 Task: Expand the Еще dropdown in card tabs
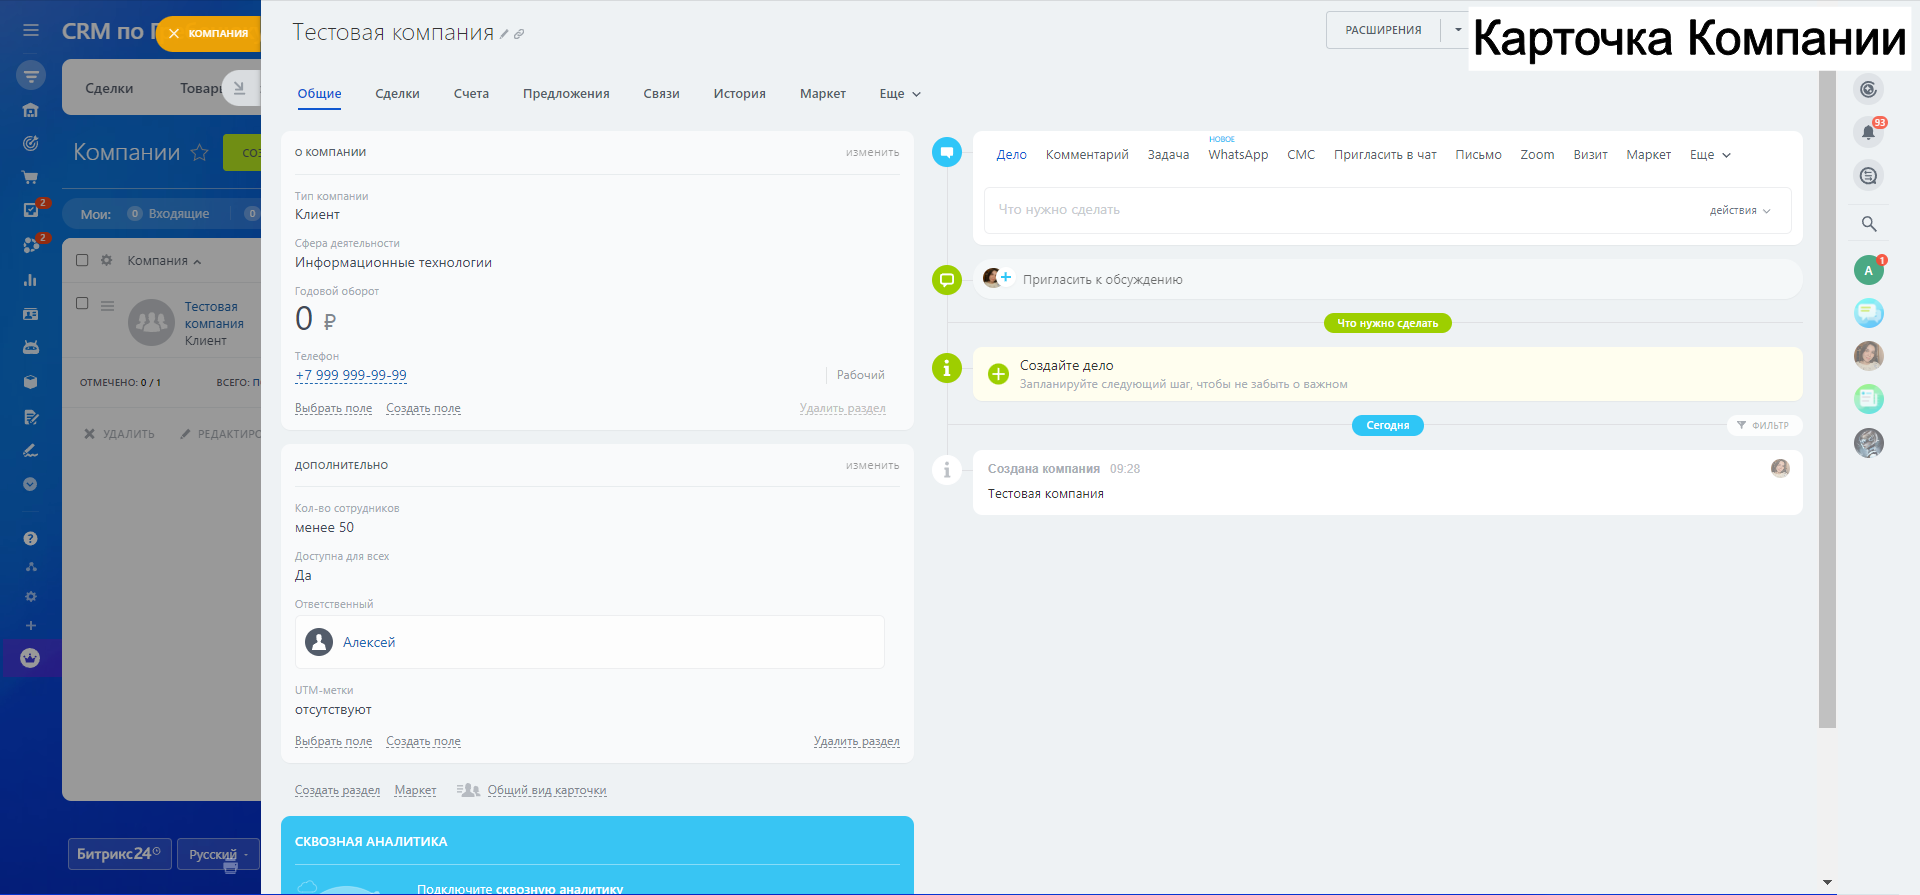[x=899, y=94]
